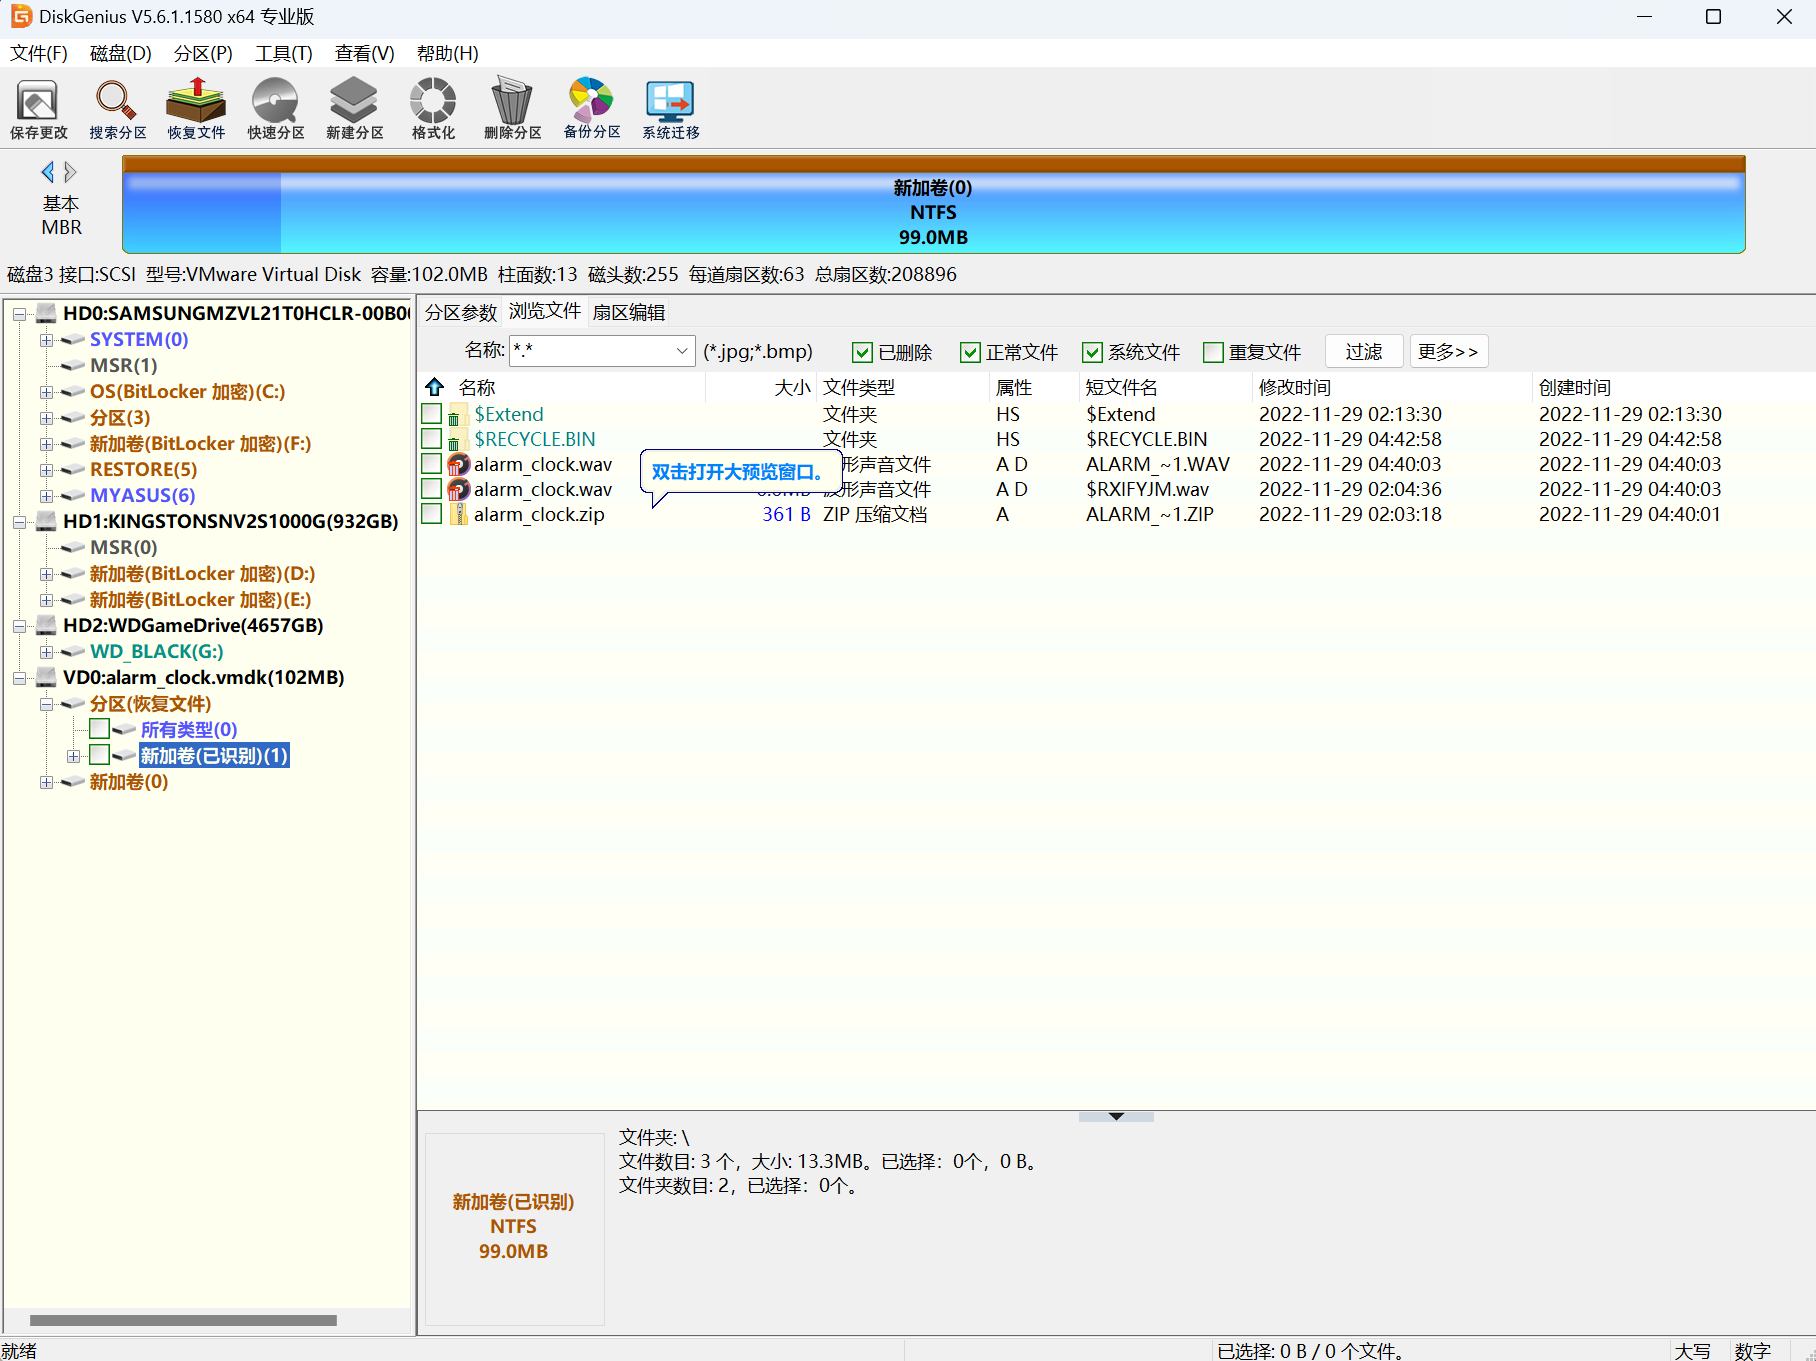Check the 新加卷(已识别)(1) tree checkbox

[x=99, y=754]
